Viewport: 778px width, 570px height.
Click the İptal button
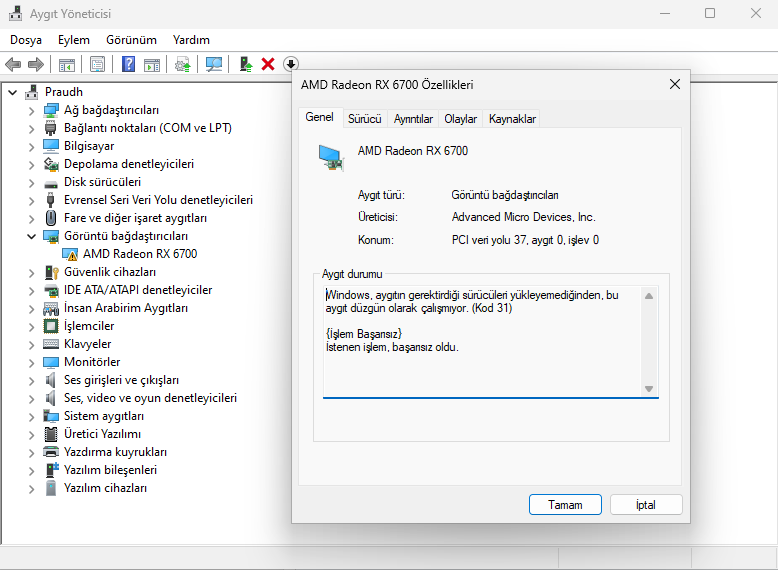point(646,505)
